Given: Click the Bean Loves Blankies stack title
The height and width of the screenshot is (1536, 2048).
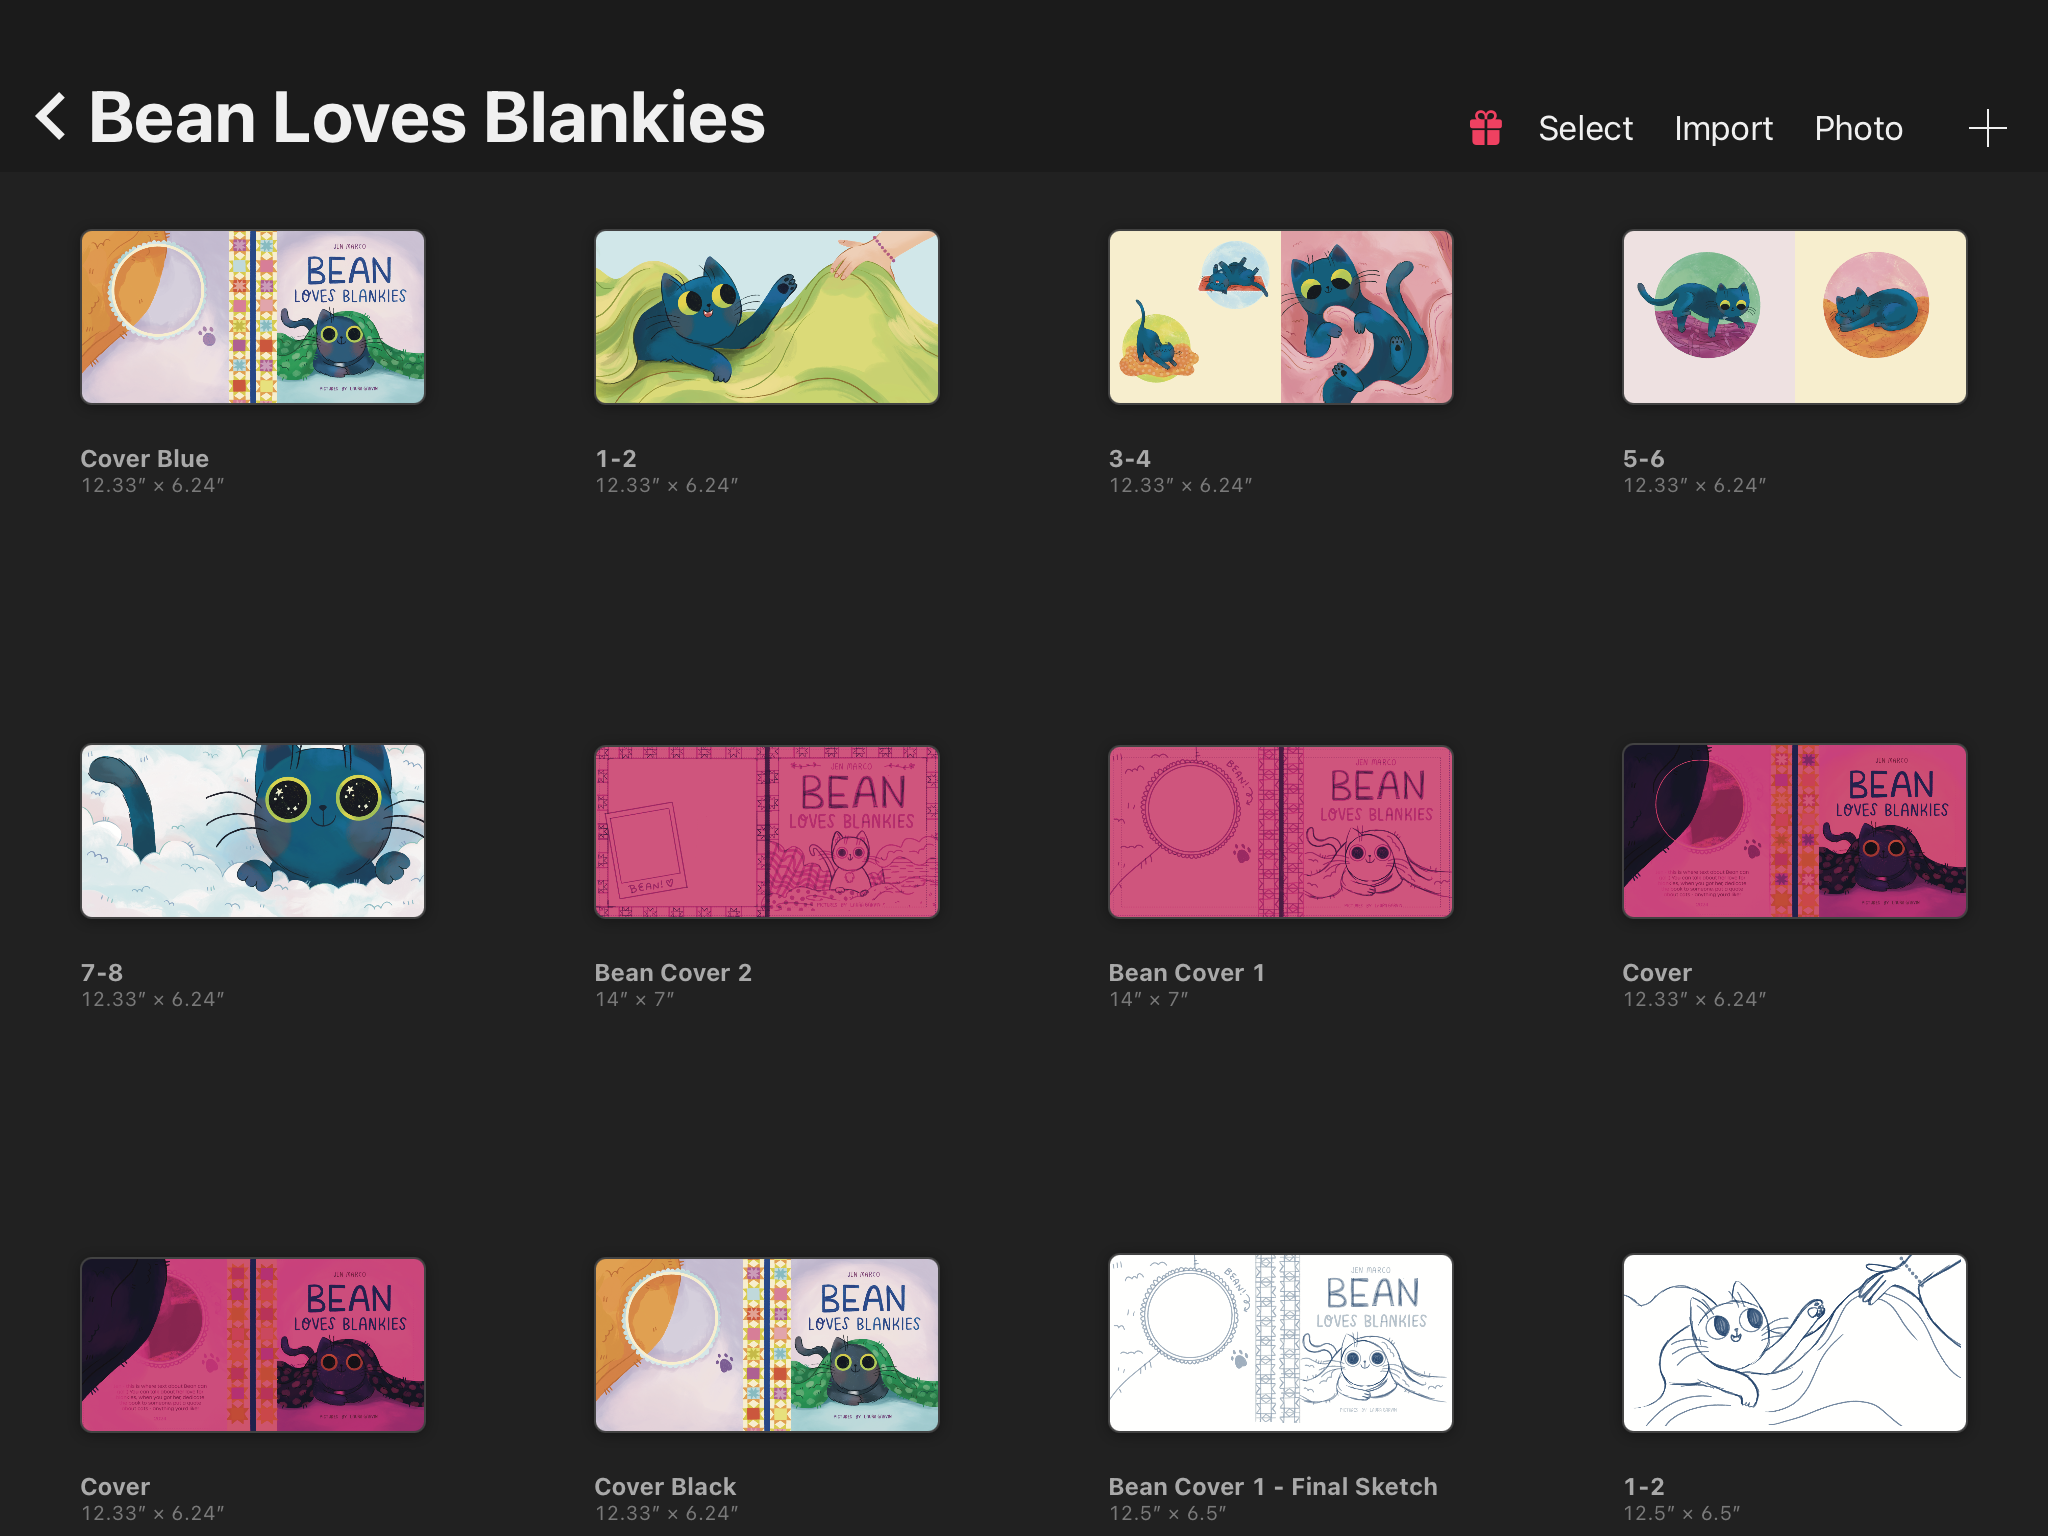Looking at the screenshot, I should (x=427, y=118).
